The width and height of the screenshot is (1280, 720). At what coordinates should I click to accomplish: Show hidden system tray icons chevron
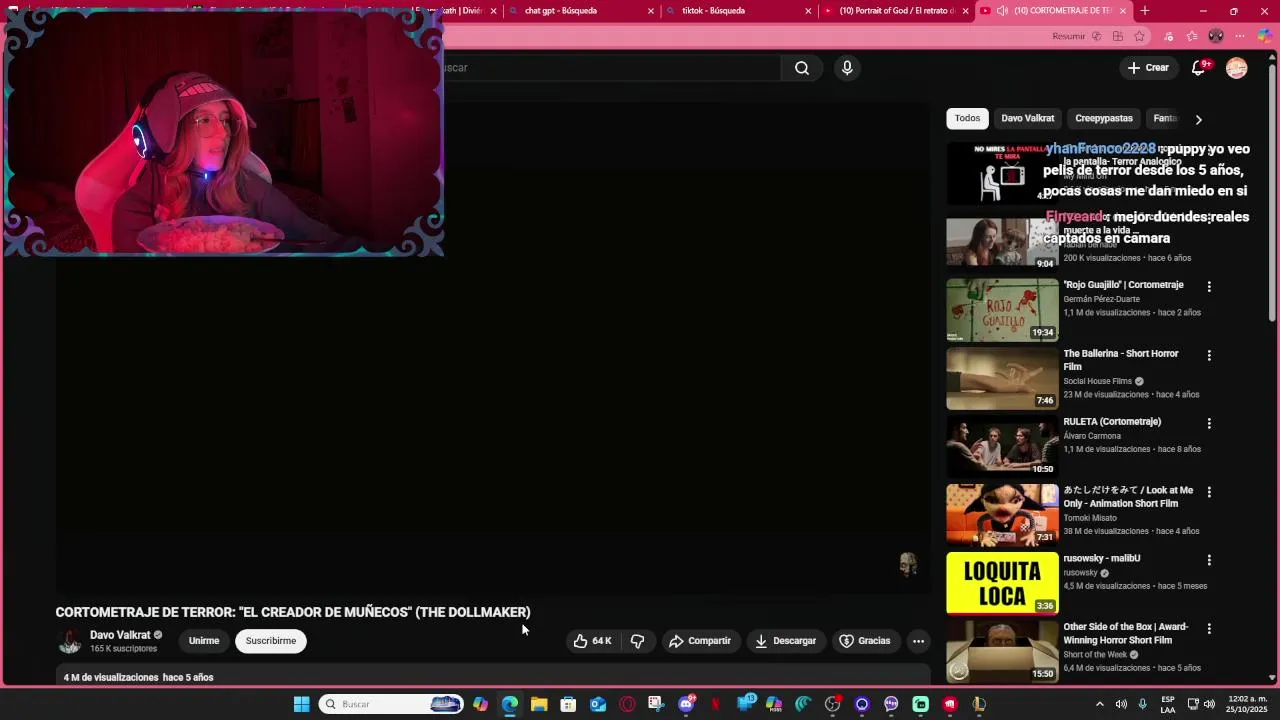point(1100,704)
